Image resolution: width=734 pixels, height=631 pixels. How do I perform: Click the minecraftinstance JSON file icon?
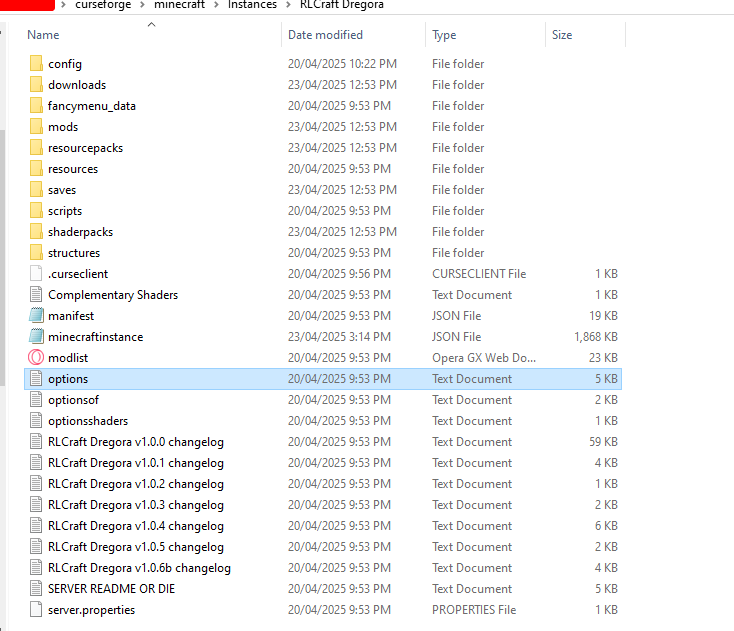(x=36, y=337)
